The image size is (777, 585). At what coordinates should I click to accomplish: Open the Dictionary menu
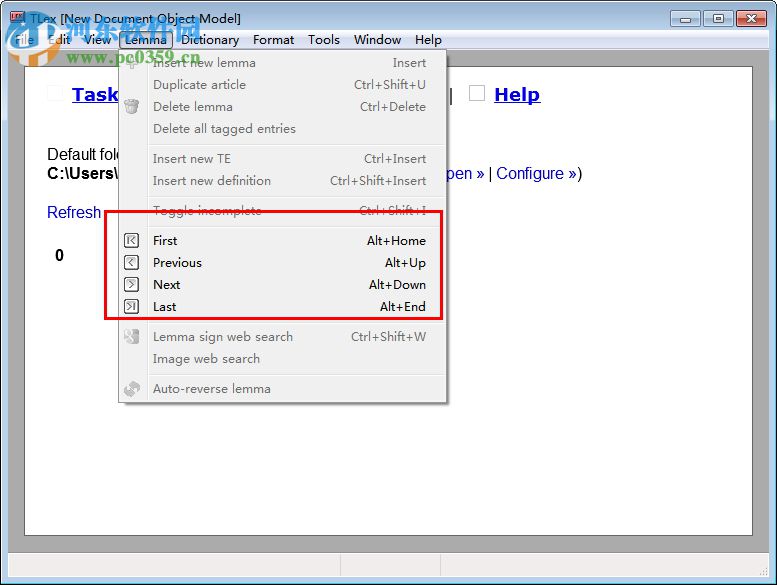click(210, 40)
